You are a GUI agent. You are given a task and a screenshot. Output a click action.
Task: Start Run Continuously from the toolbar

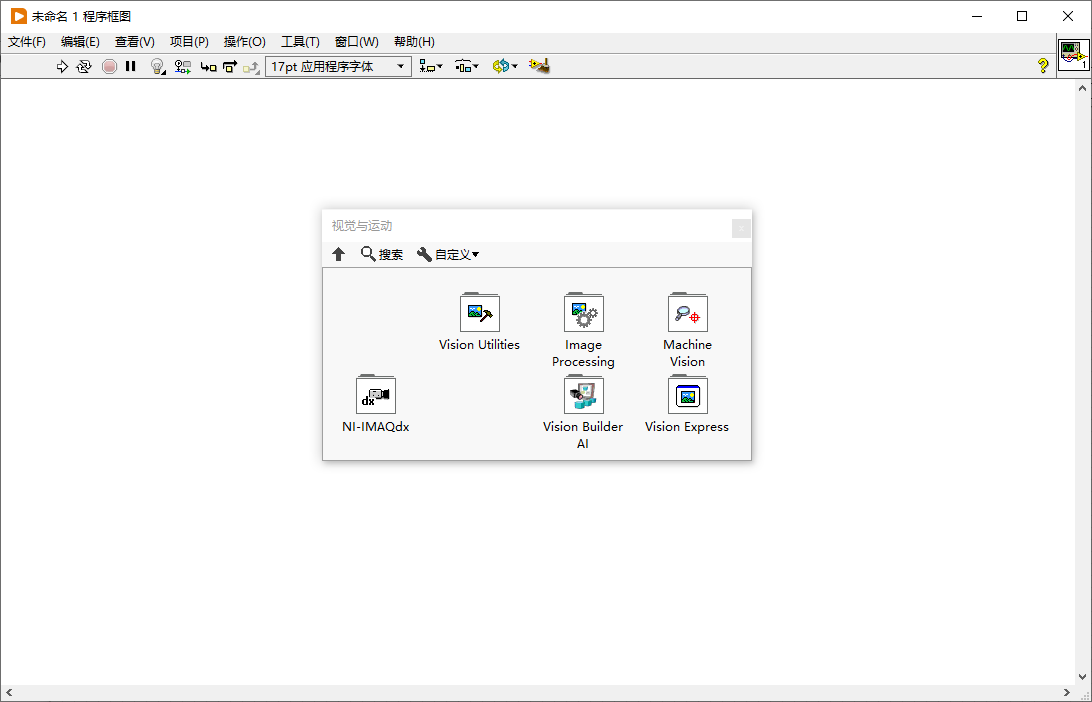84,66
